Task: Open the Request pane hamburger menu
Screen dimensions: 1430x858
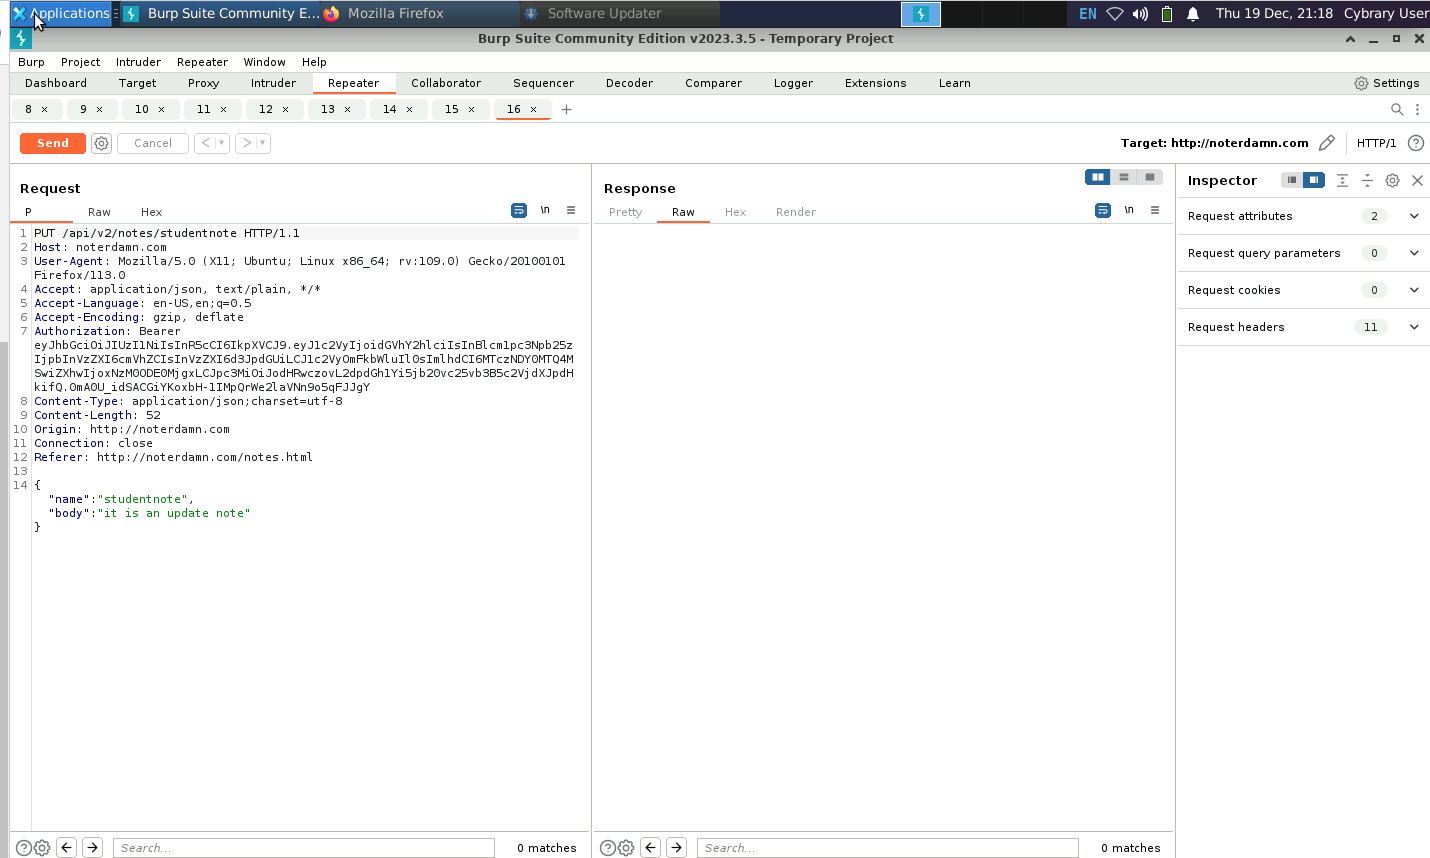Action: tap(571, 210)
